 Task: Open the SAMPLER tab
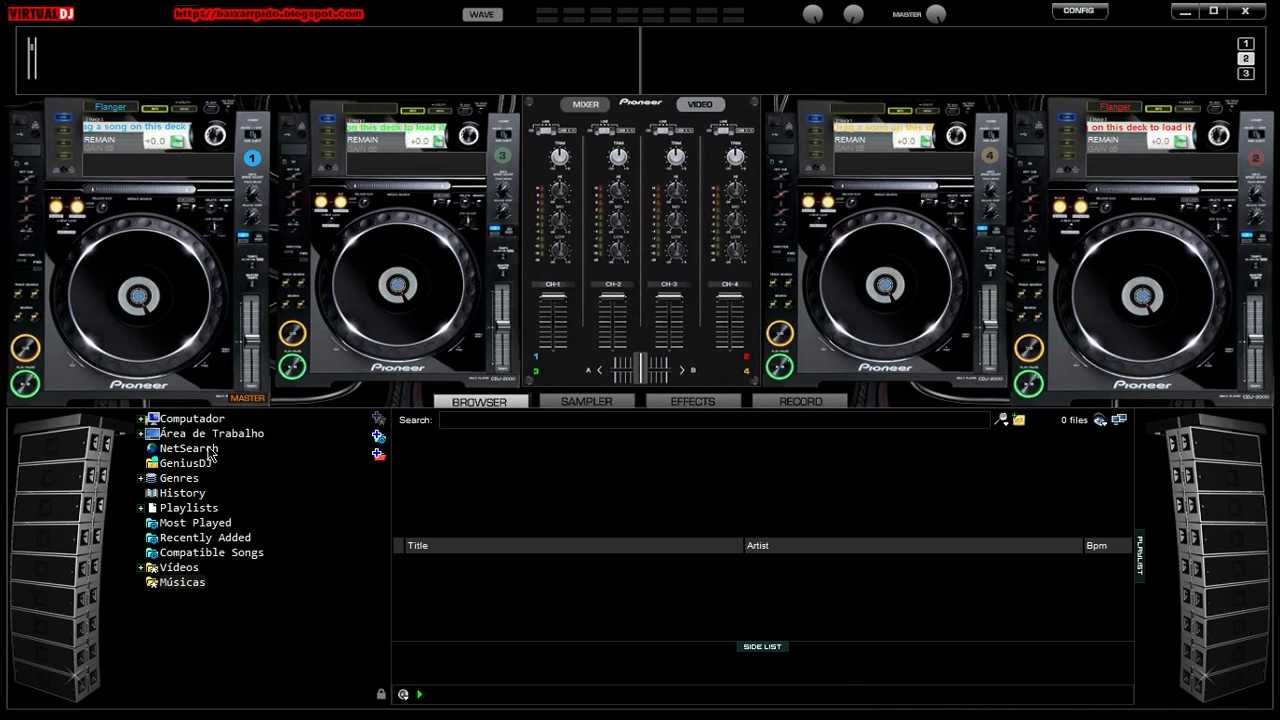[x=587, y=401]
